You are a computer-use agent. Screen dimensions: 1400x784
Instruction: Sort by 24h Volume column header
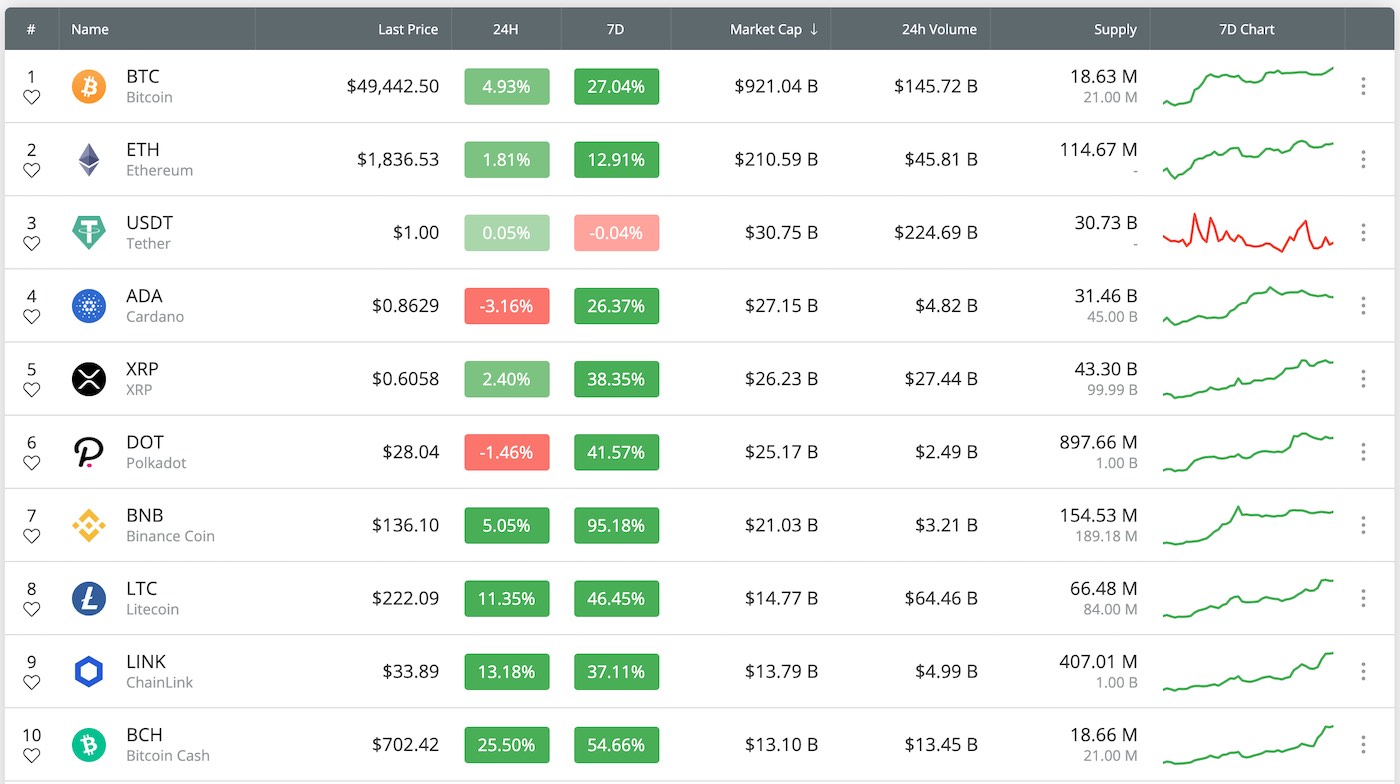[x=938, y=30]
